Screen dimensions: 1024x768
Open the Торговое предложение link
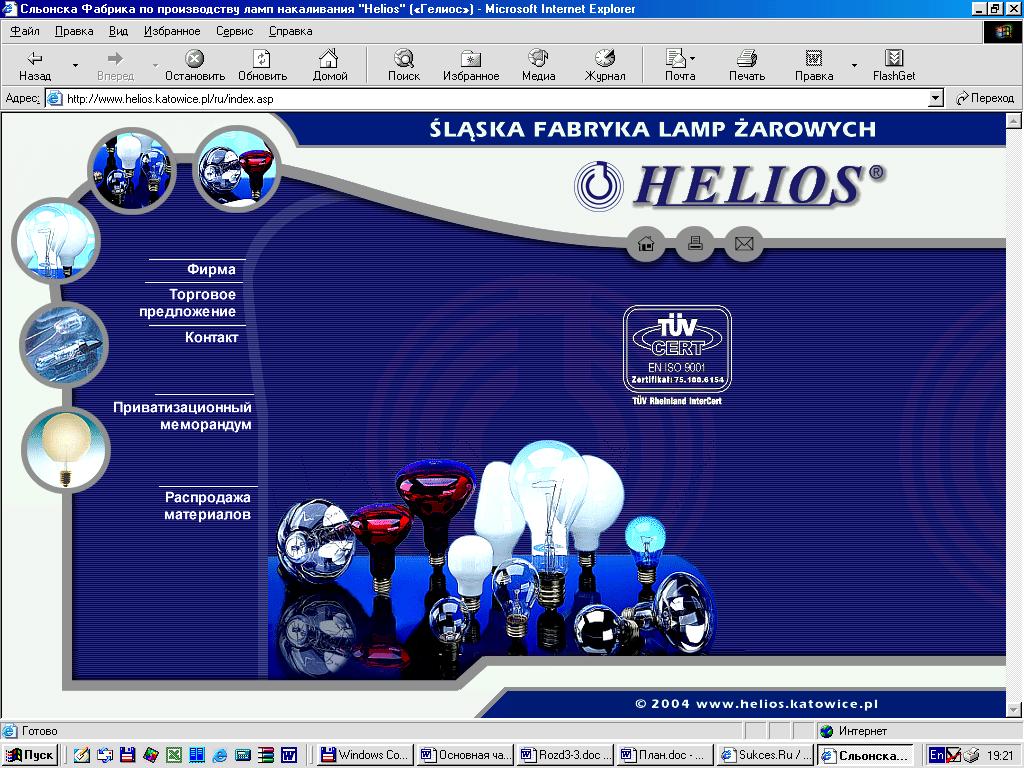pyautogui.click(x=188, y=303)
